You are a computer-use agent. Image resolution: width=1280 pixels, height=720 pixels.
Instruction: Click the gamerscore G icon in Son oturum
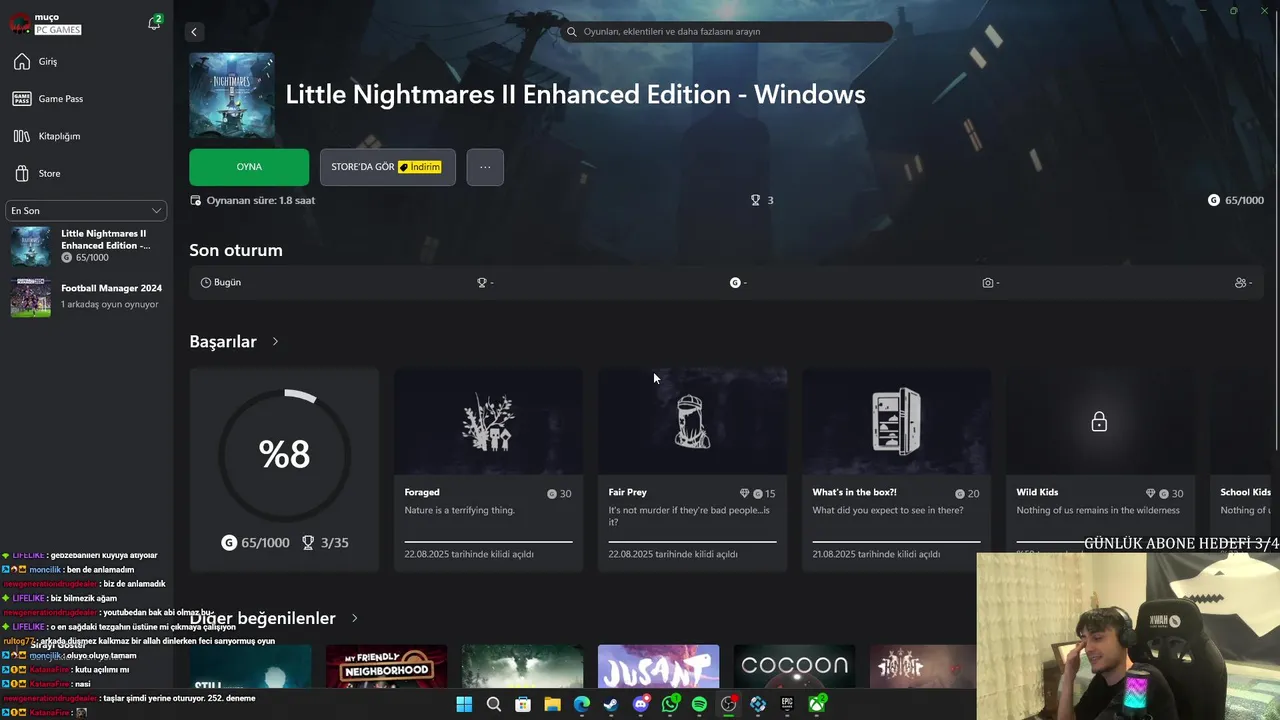pos(735,283)
